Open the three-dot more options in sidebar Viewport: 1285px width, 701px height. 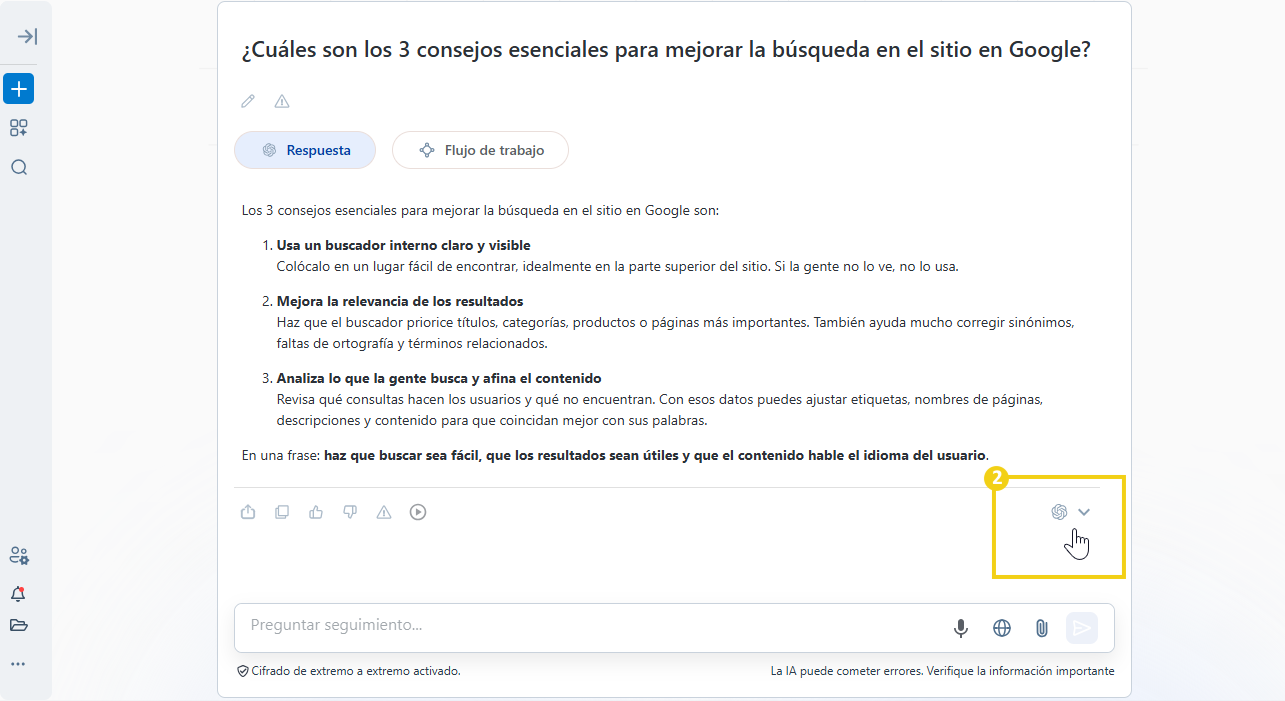click(x=18, y=664)
